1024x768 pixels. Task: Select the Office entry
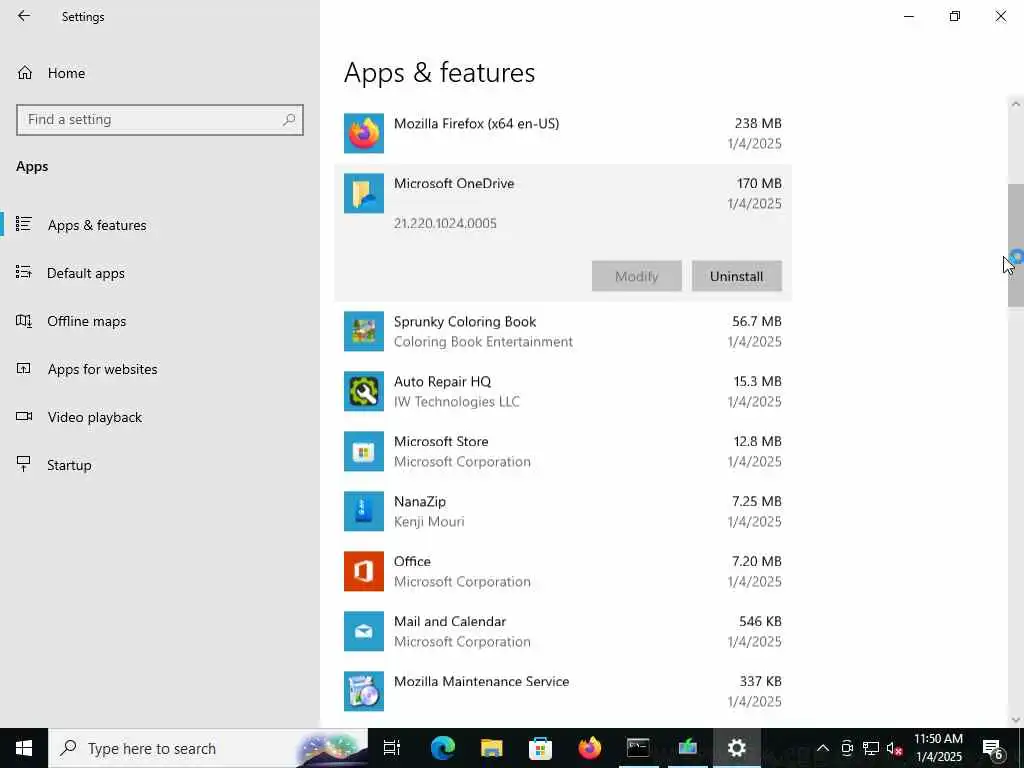(x=563, y=571)
